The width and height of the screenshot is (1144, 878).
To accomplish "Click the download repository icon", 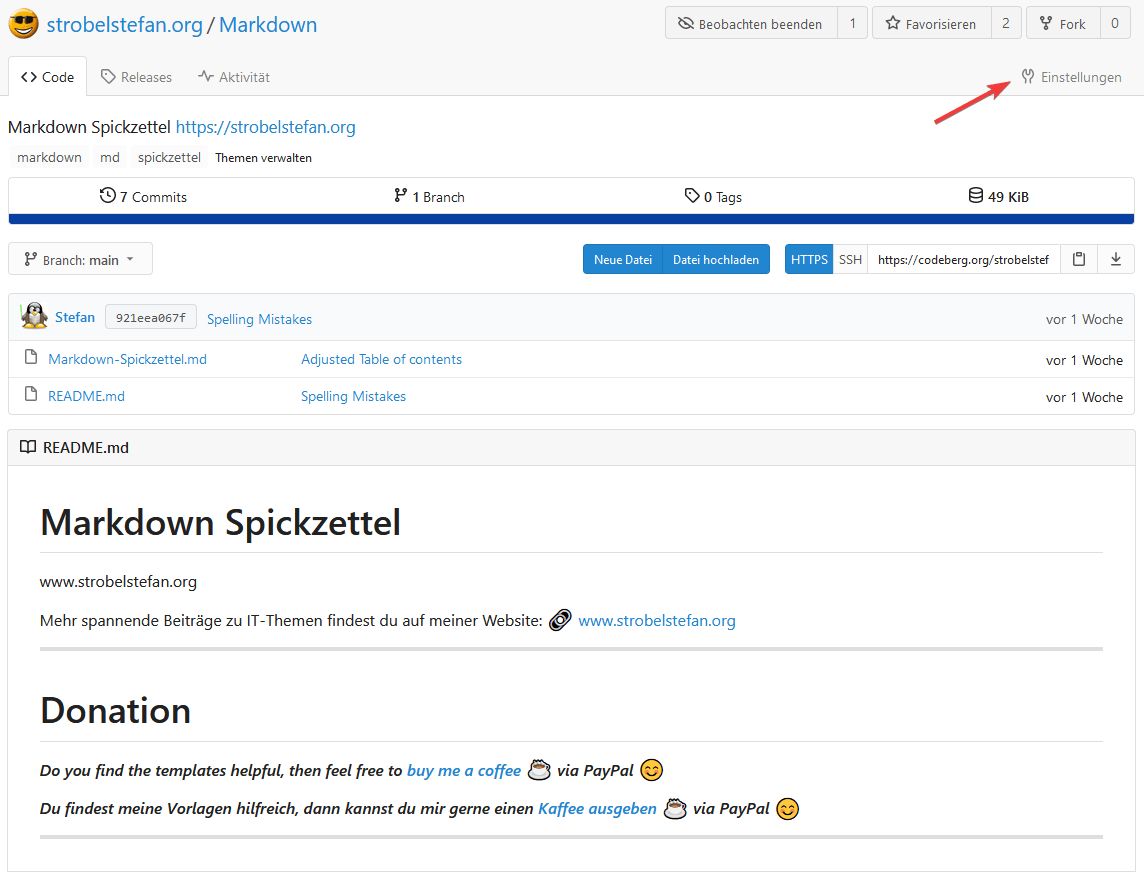I will coord(1116,259).
